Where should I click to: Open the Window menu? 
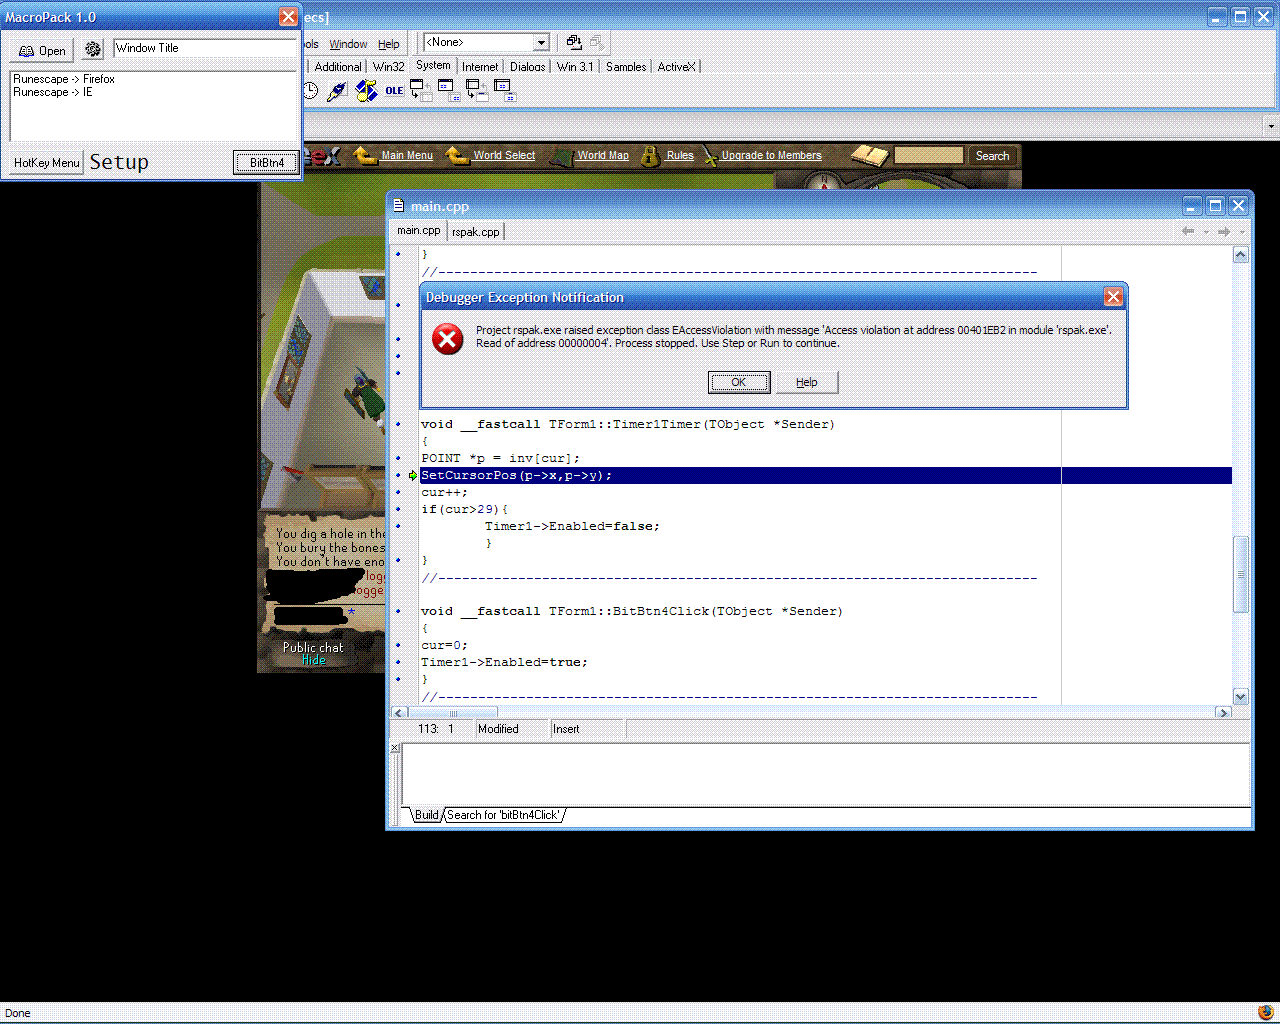348,44
